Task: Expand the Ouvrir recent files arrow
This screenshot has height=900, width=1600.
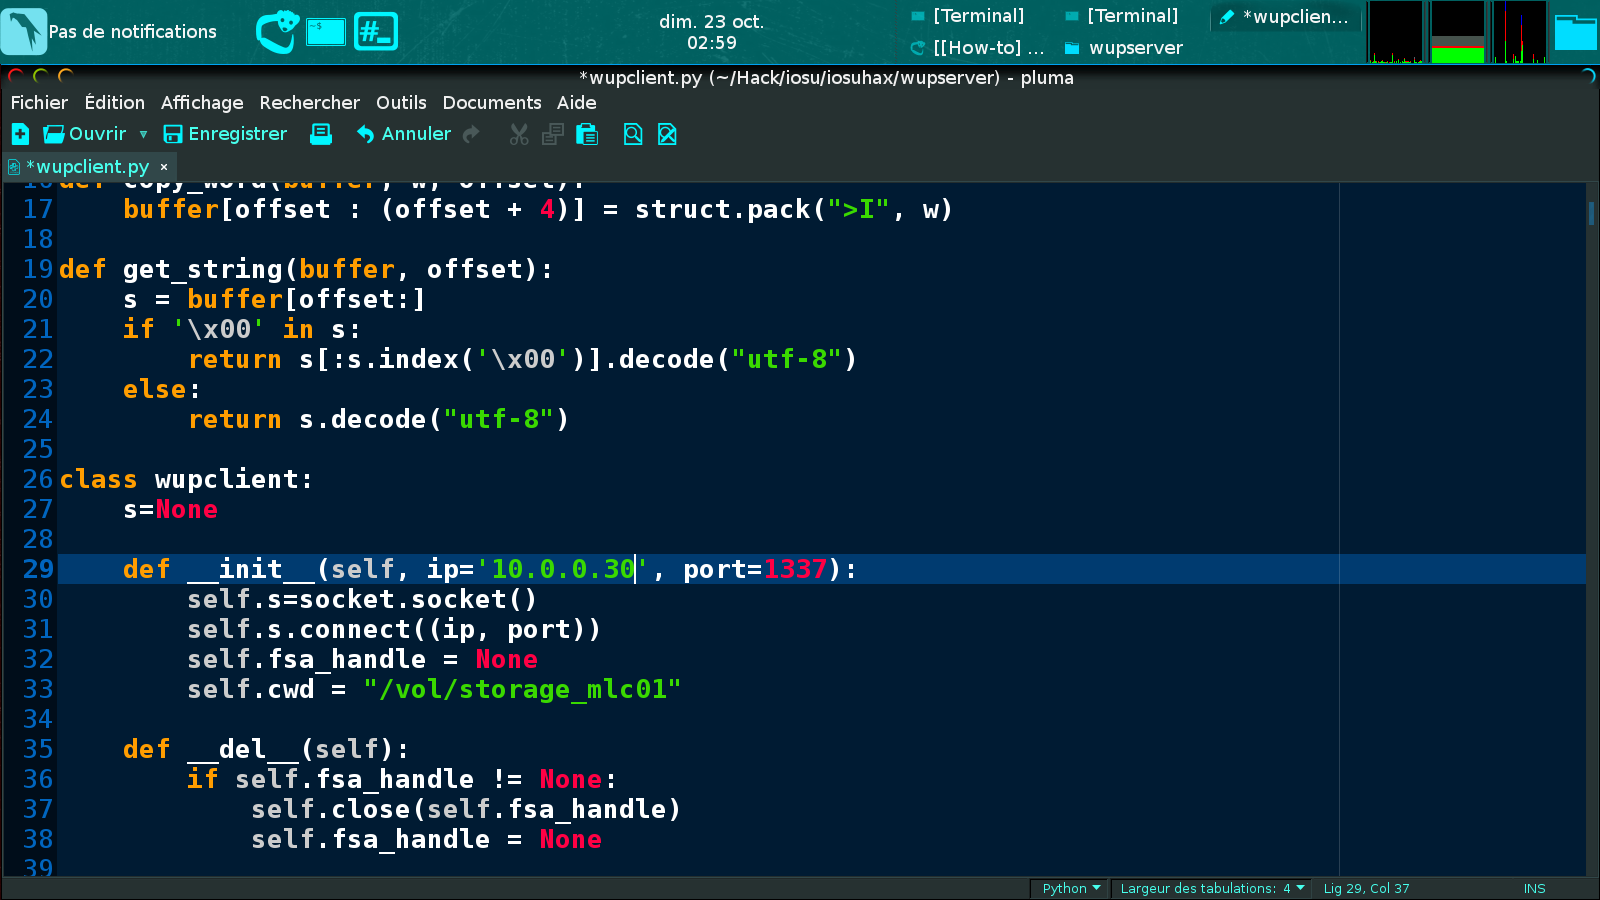Action: point(143,134)
